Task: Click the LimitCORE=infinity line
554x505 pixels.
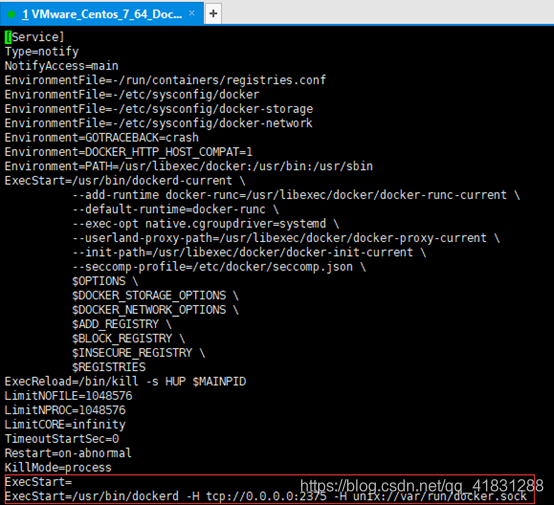Action: 65,424
